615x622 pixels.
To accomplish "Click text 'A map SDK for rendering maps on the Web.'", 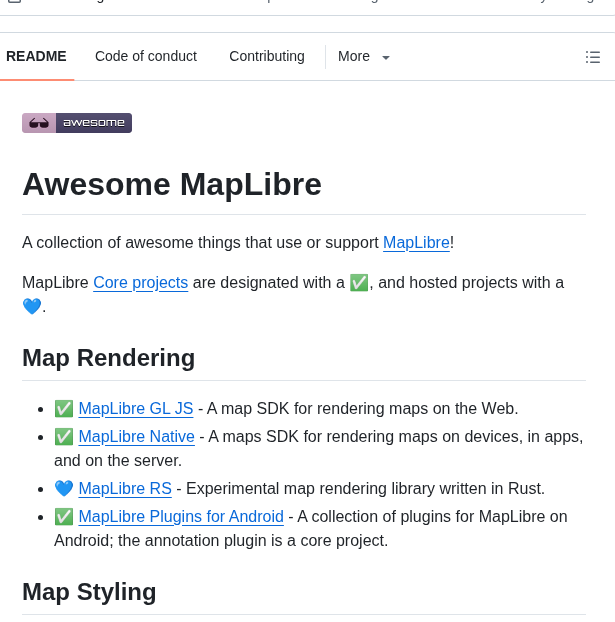I will [363, 409].
